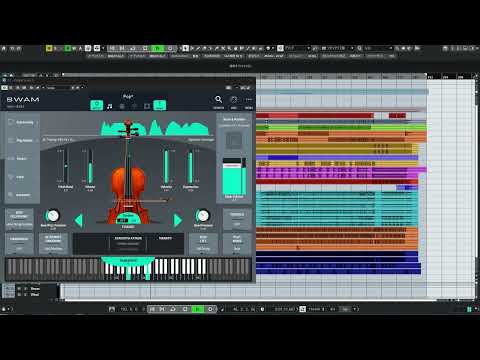The width and height of the screenshot is (480, 360).
Task: Toggle the green read automation R button
Action: 68,49
